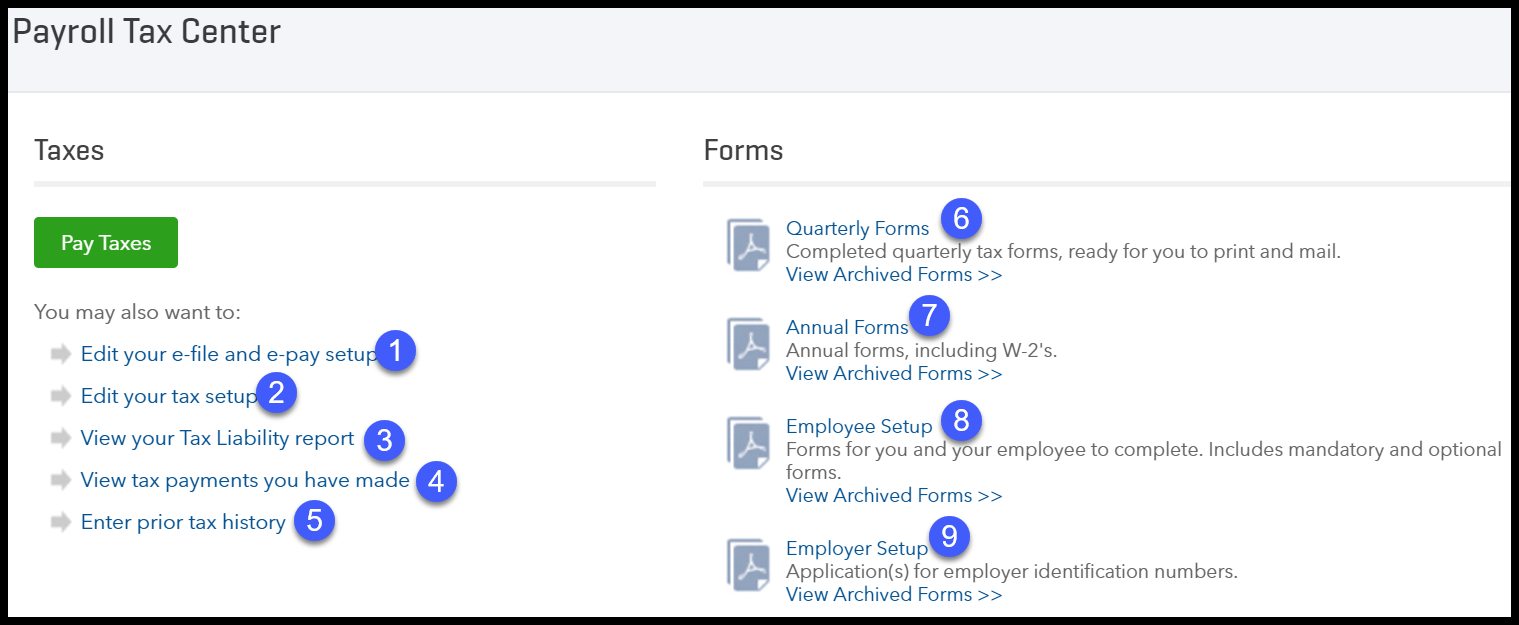
Task: Open the Quarterly Forms link
Action: tap(858, 228)
